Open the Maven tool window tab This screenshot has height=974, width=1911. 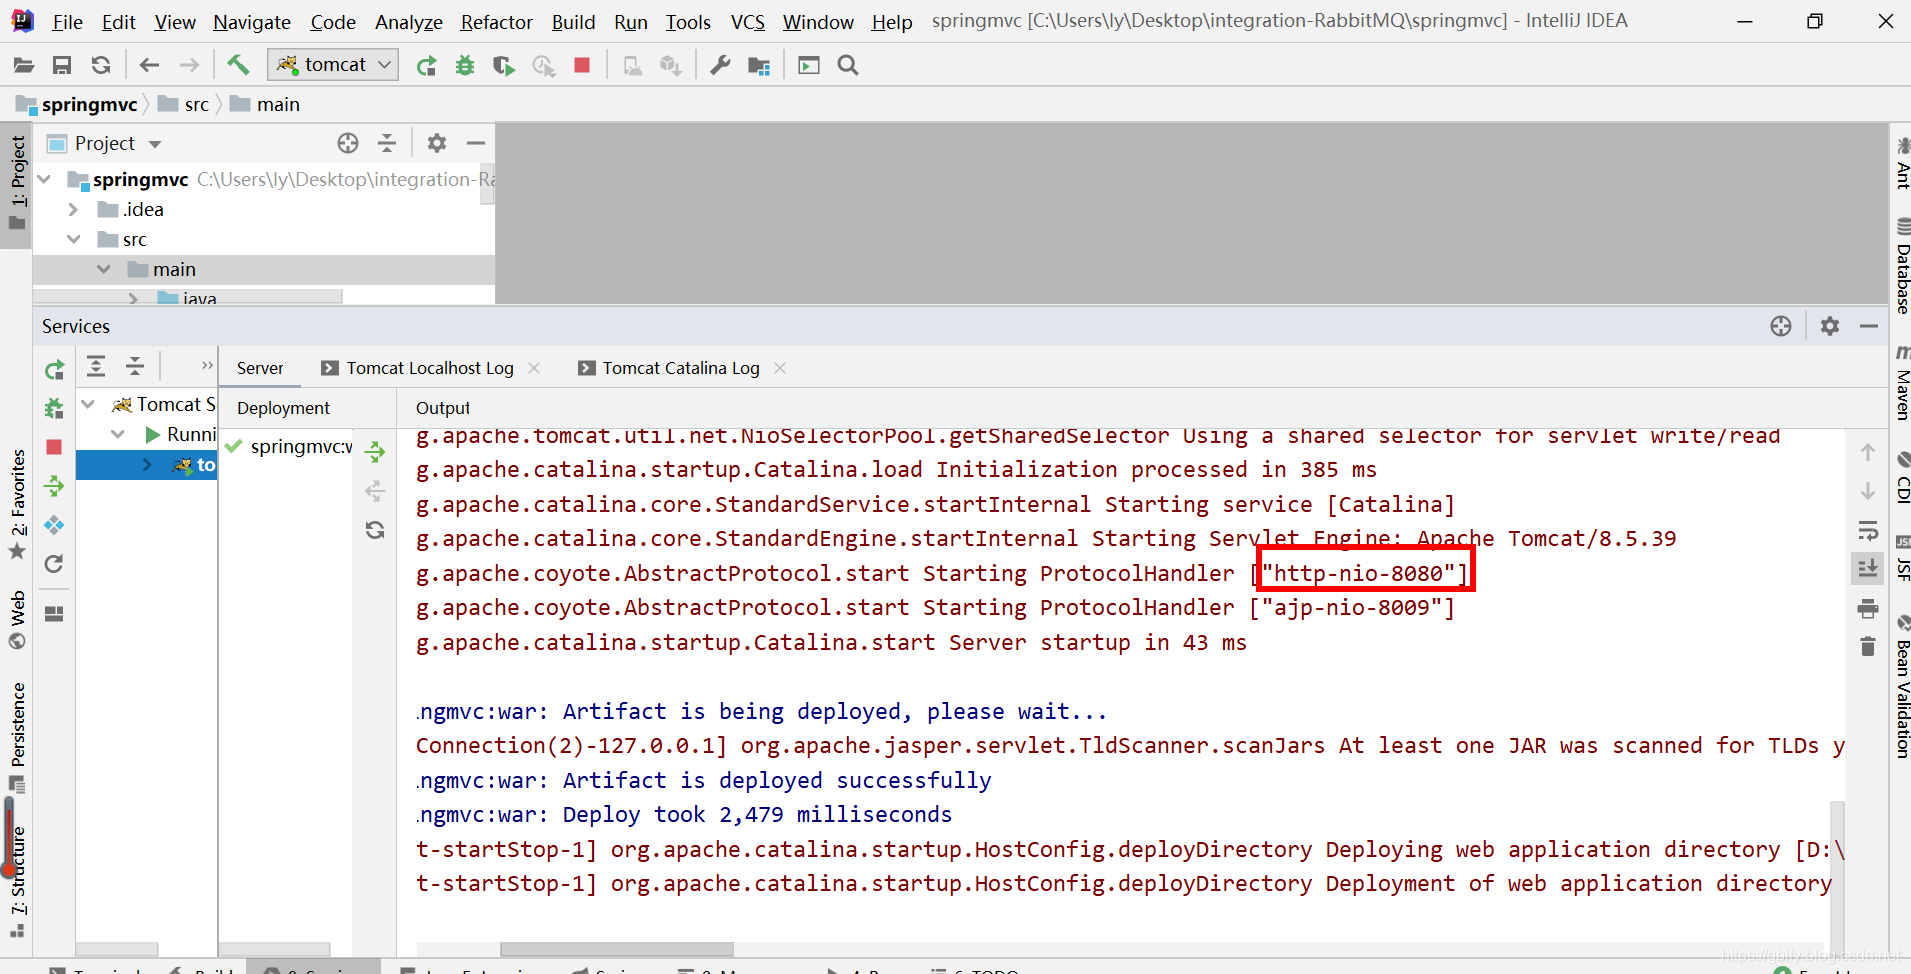1902,384
